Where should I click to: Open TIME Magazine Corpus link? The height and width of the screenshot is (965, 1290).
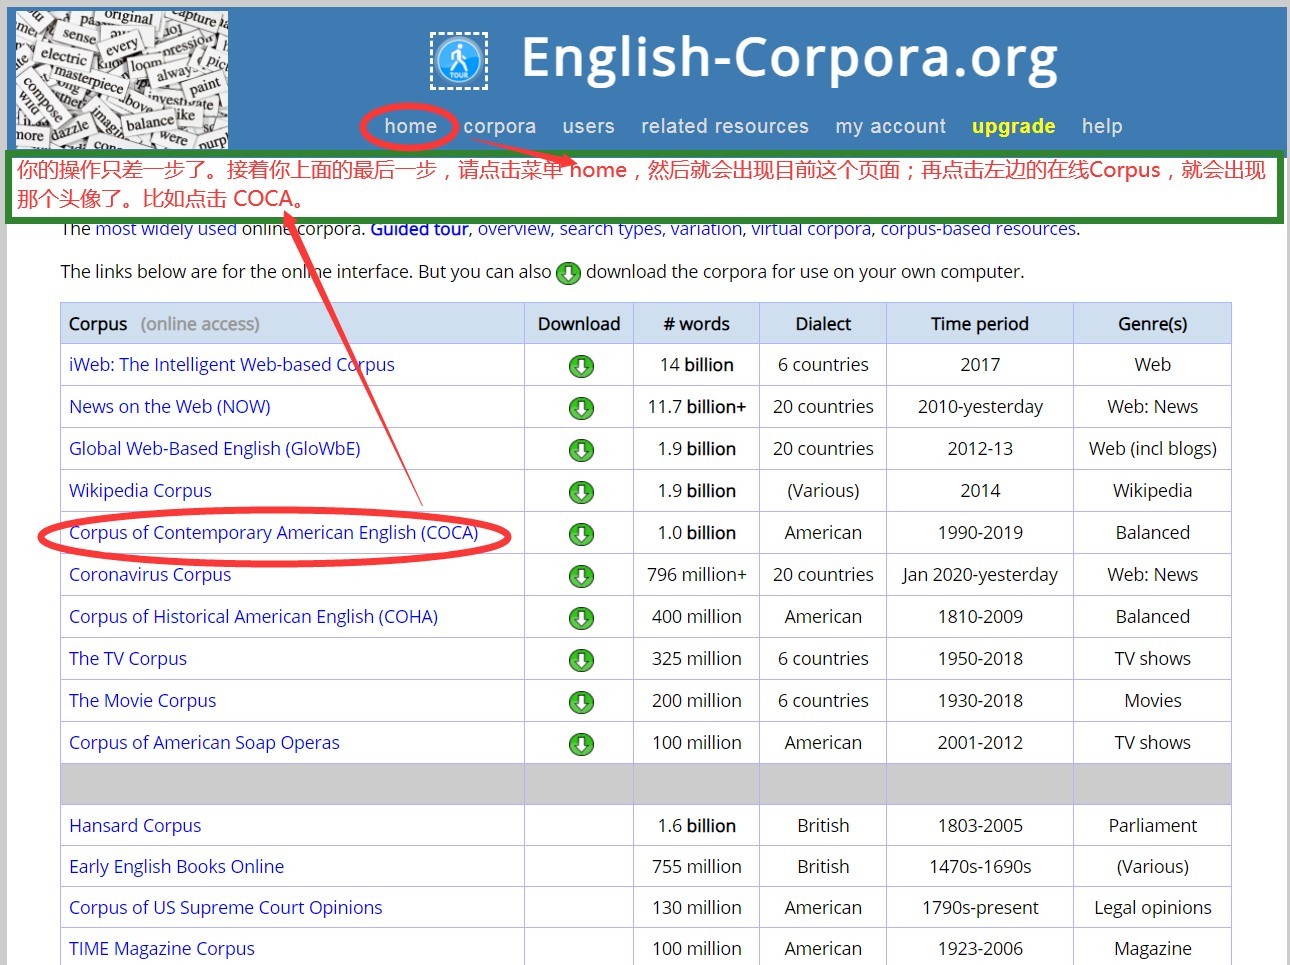tap(162, 949)
